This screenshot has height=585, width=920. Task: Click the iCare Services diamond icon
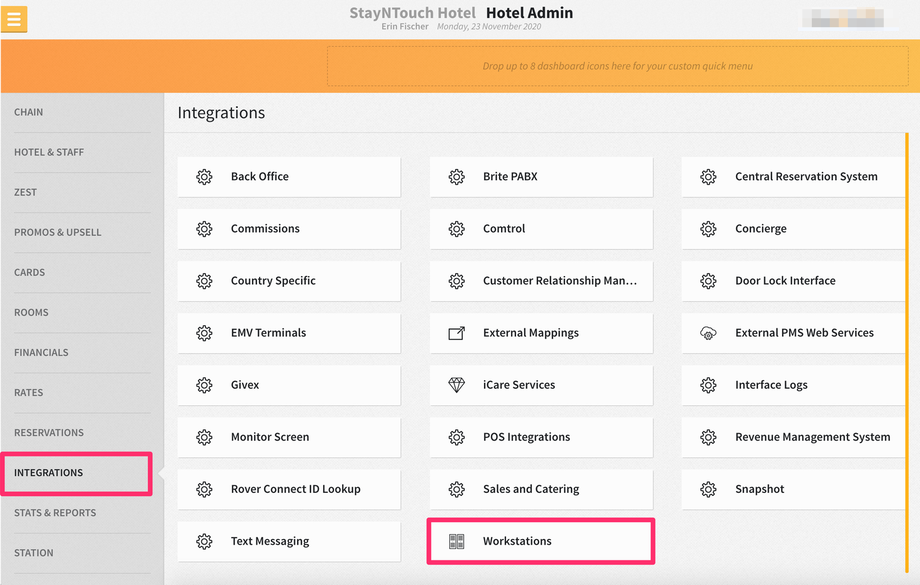[456, 385]
